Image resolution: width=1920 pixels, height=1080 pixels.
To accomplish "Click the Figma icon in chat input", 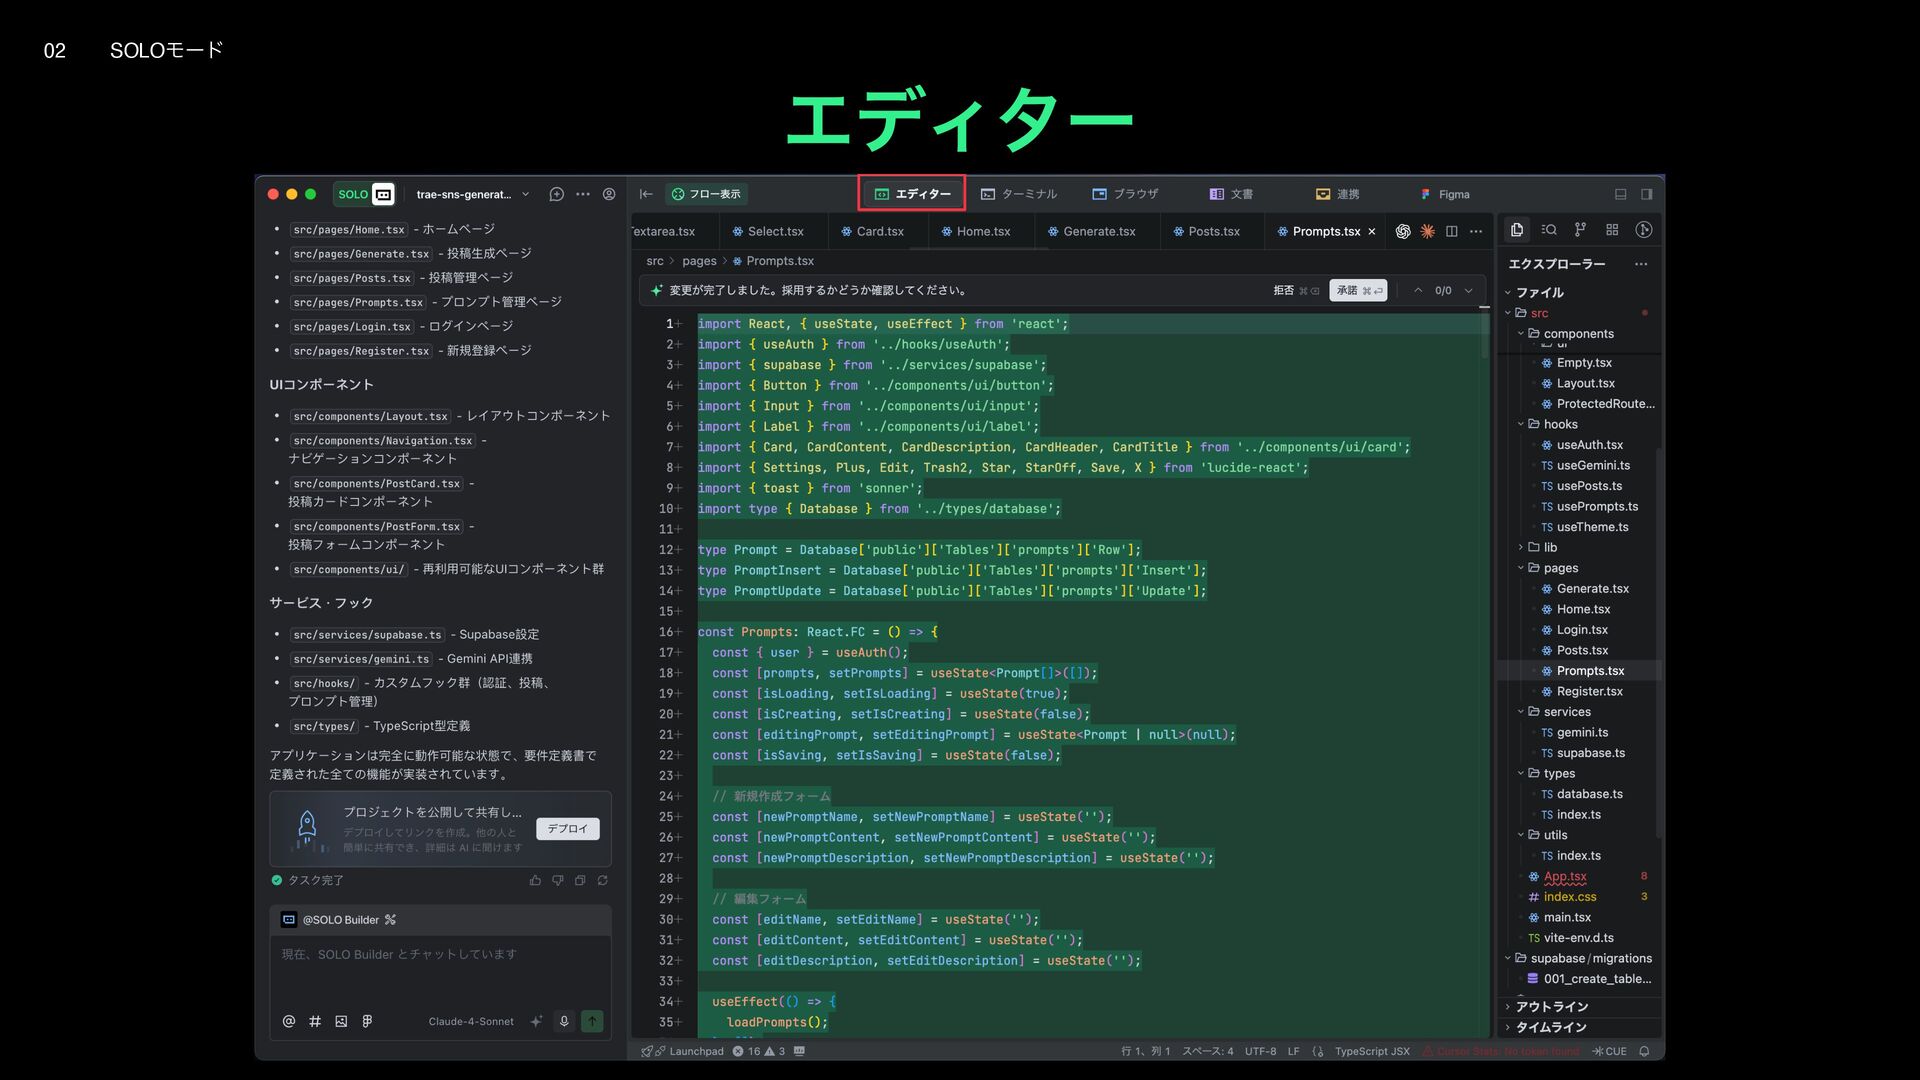I will [x=367, y=1021].
